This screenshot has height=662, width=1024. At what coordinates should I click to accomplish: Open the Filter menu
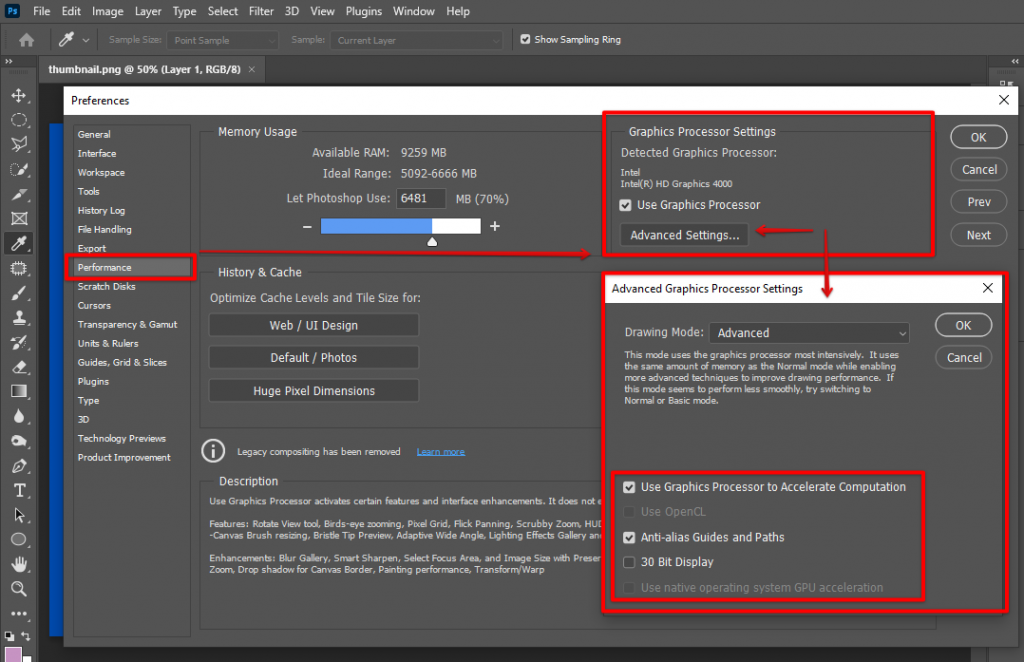261,11
